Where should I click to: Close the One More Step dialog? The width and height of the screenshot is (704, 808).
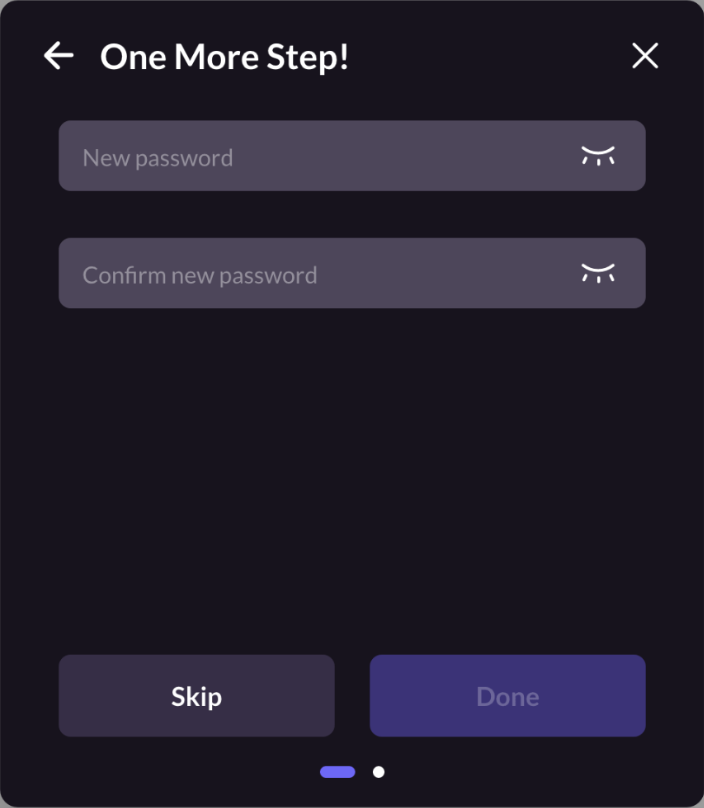(645, 56)
